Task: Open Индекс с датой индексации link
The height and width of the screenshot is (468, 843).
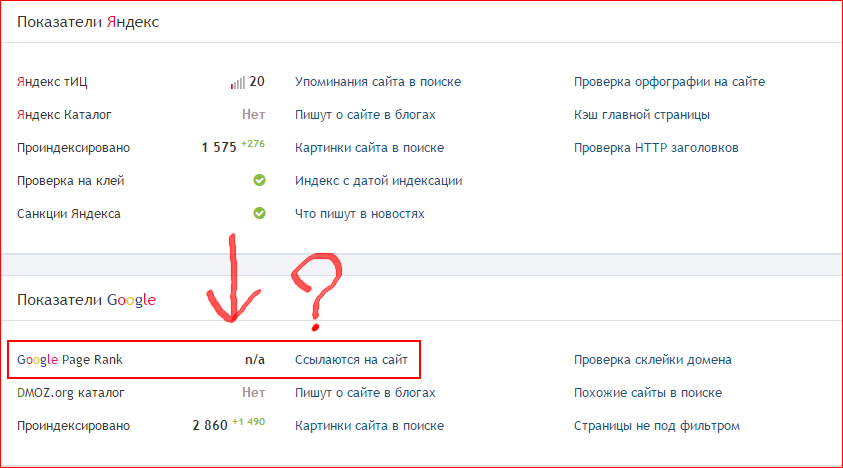Action: point(377,181)
